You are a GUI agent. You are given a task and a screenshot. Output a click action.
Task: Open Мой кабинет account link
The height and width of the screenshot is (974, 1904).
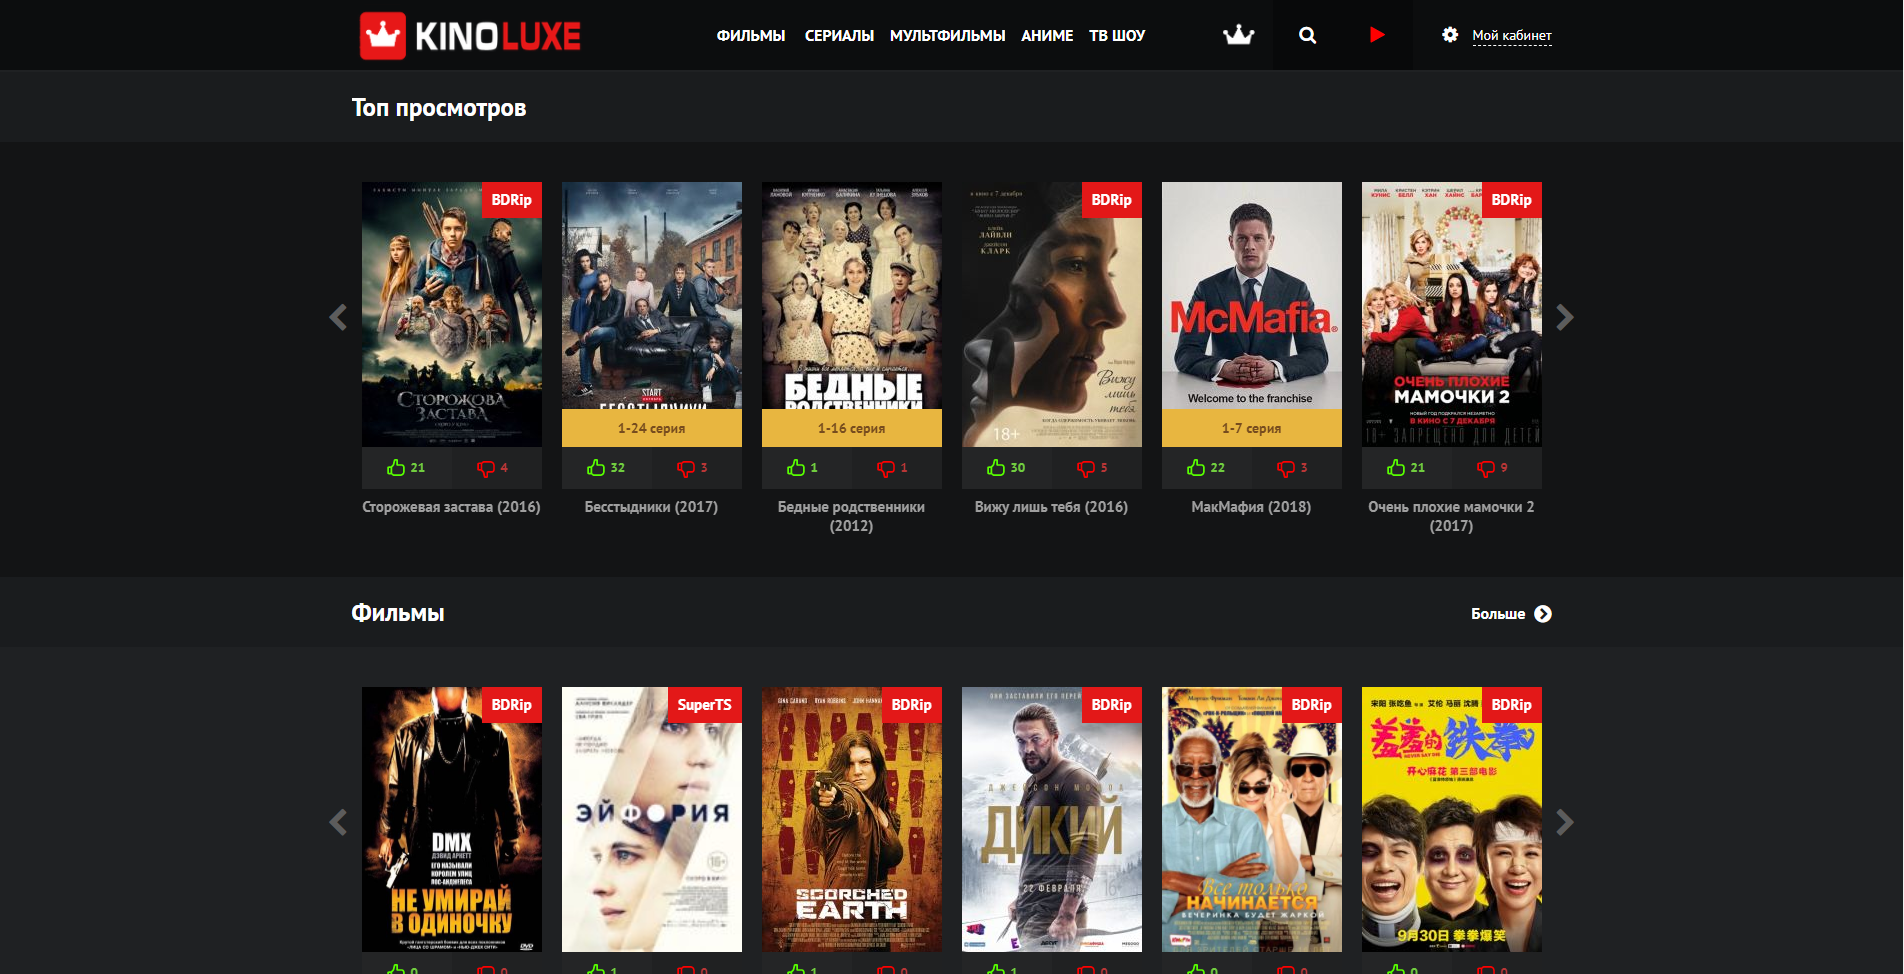coord(1512,36)
